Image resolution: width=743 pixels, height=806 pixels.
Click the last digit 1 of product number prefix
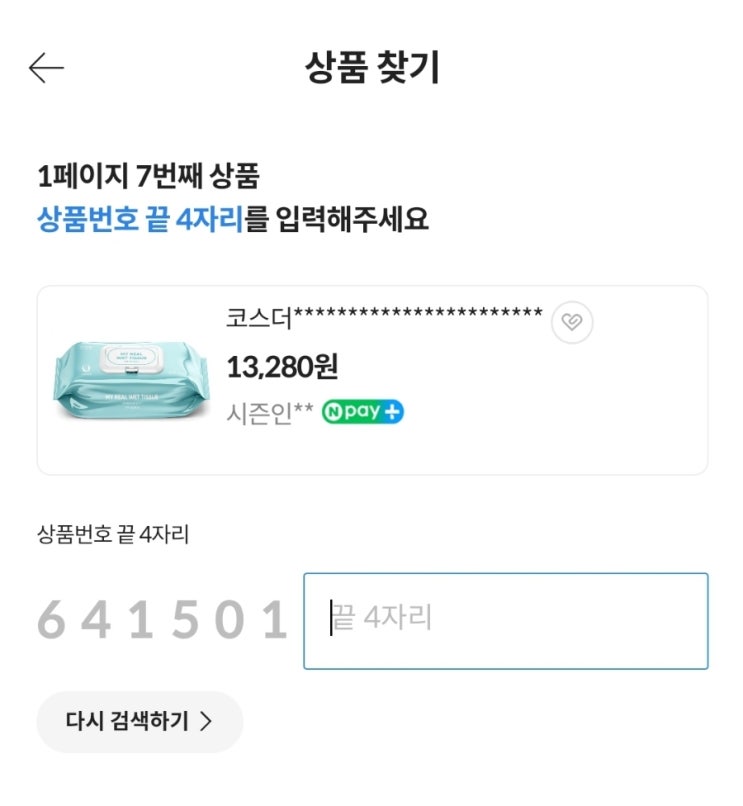coord(274,621)
